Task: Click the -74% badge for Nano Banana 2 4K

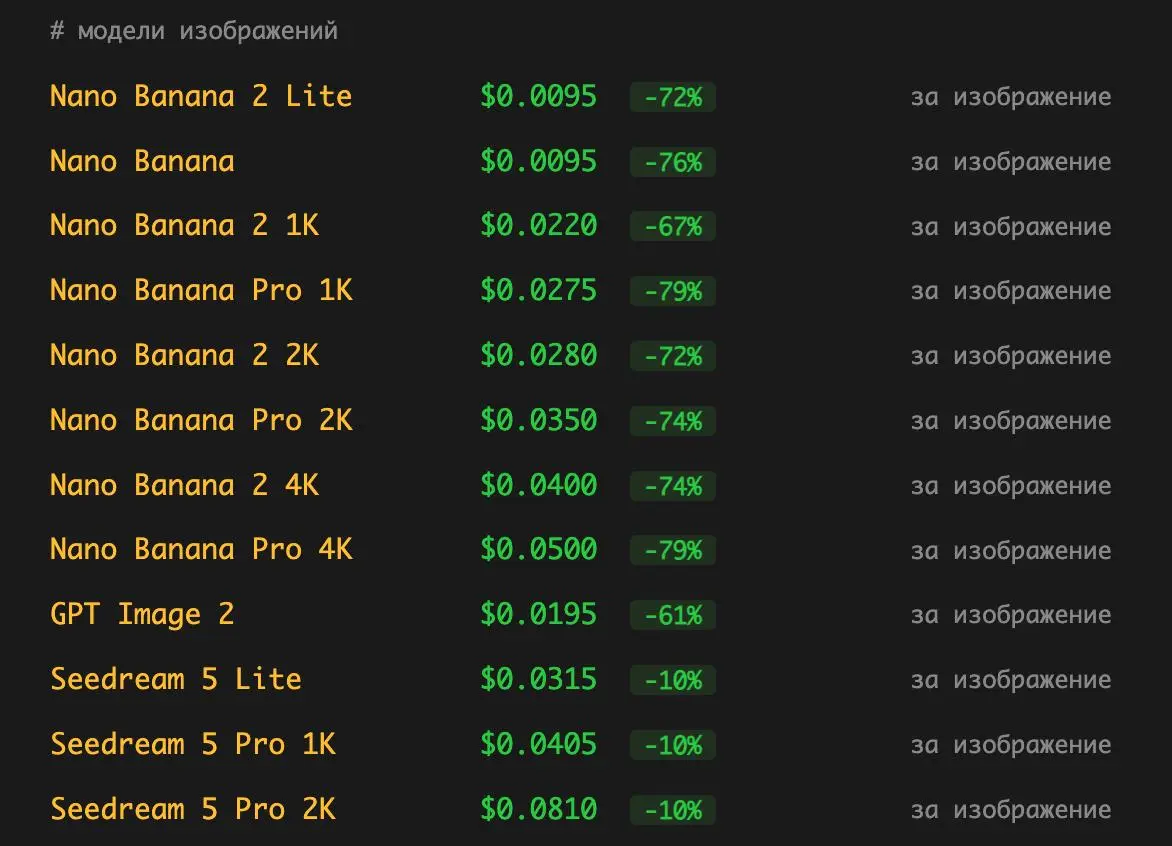Action: point(673,487)
